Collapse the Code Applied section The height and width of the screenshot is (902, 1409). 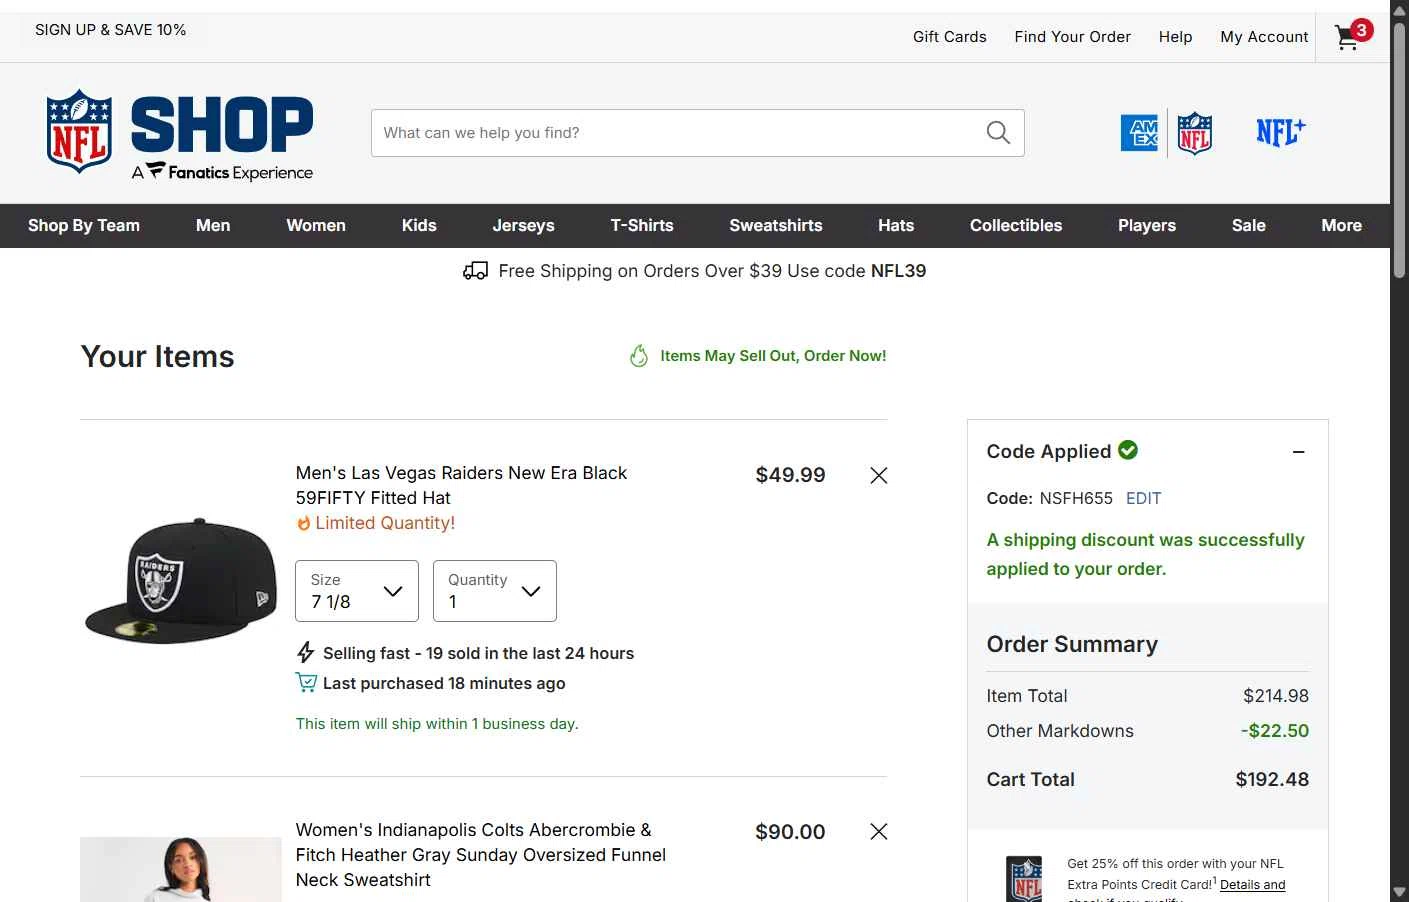click(x=1298, y=452)
